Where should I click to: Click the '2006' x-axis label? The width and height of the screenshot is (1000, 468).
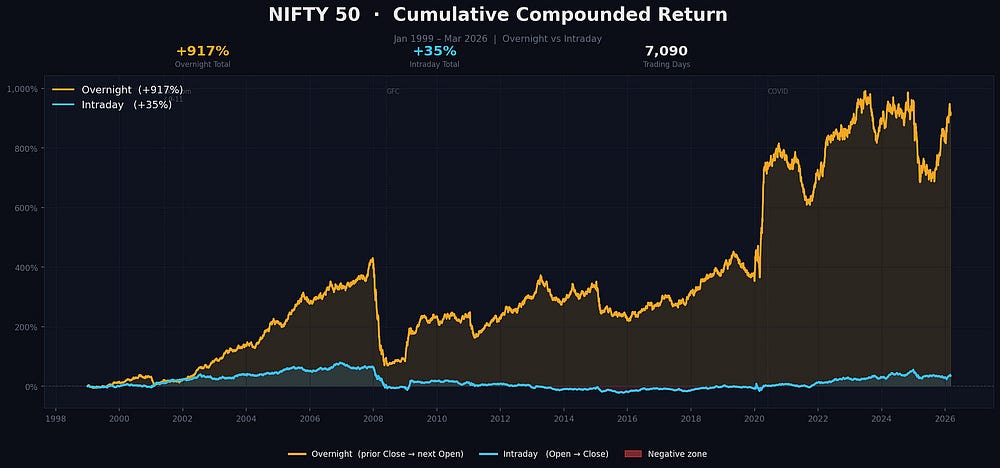310,419
